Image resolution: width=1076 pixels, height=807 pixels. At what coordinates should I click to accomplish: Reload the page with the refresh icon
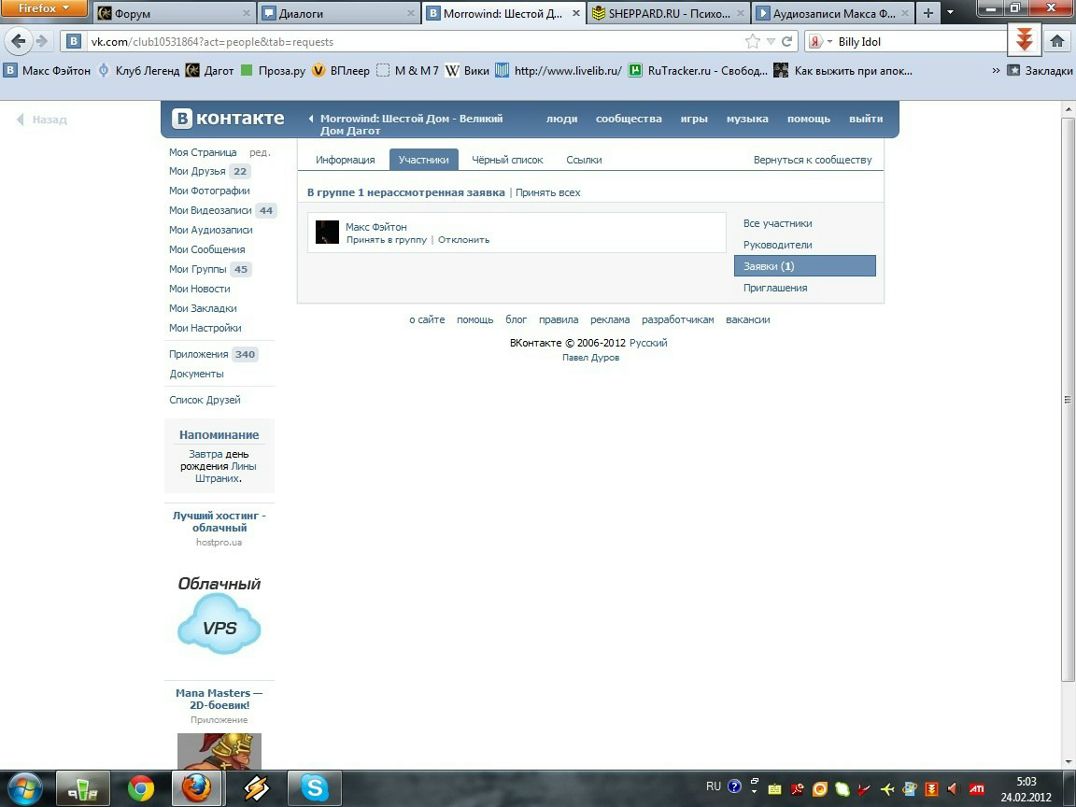click(787, 42)
